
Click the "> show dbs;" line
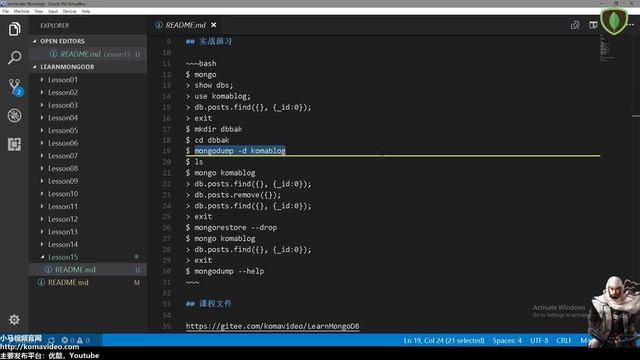pos(209,85)
